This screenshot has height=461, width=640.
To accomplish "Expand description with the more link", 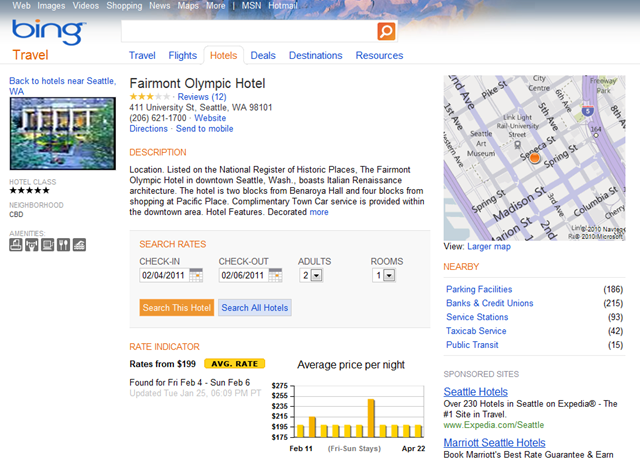I will pos(319,212).
